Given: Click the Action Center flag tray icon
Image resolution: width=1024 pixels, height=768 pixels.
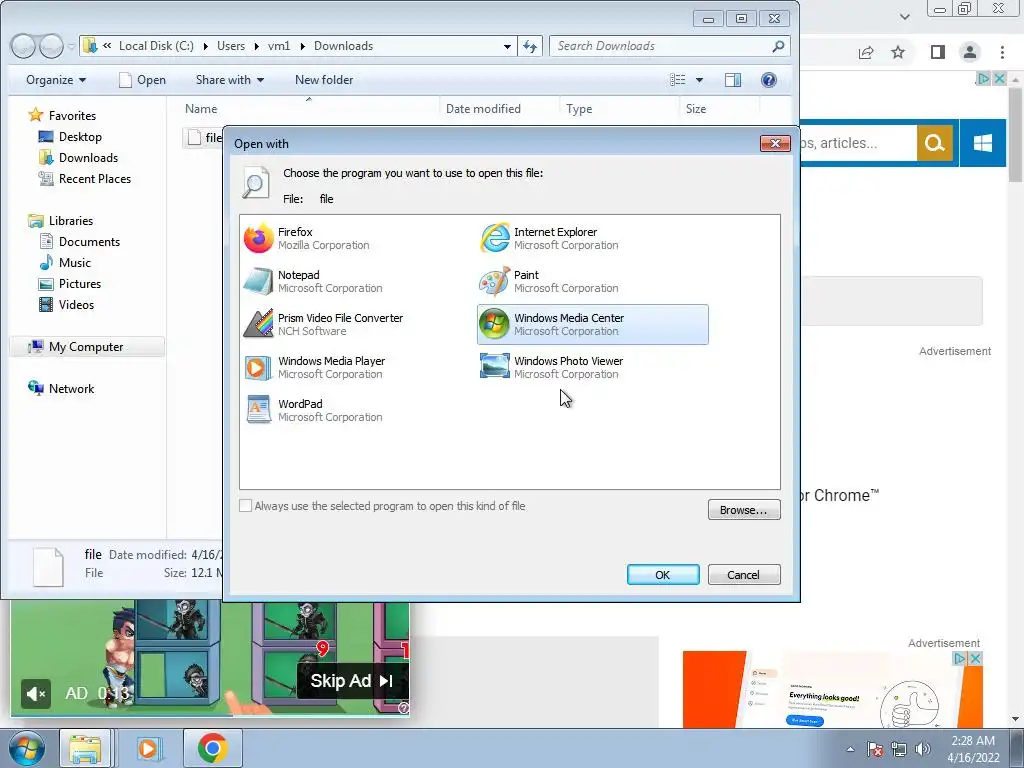Looking at the screenshot, I should tap(875, 749).
